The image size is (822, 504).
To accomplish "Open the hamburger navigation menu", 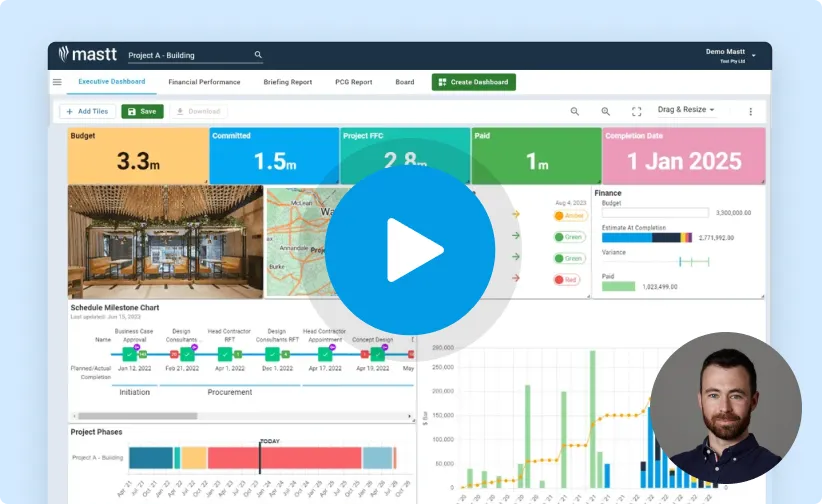I will [57, 82].
